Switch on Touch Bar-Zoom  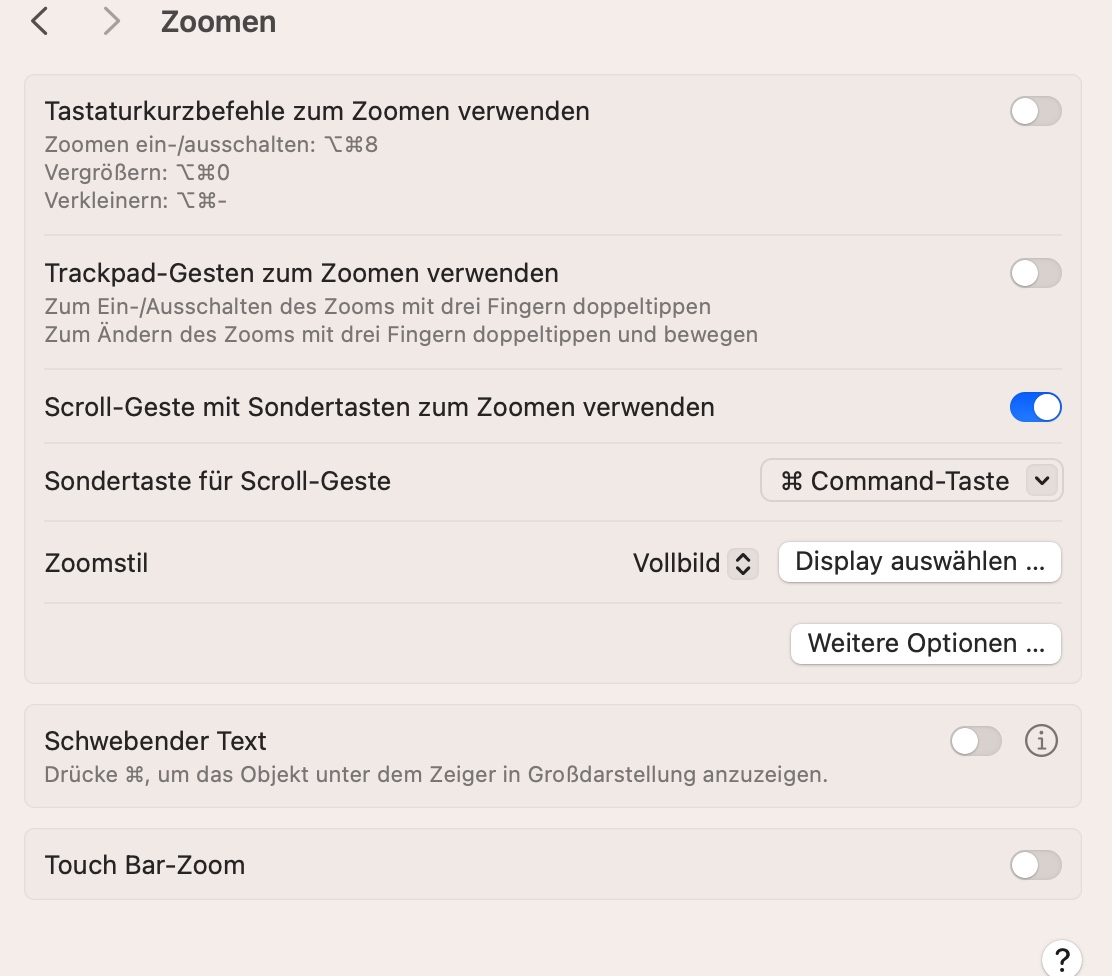click(1035, 865)
